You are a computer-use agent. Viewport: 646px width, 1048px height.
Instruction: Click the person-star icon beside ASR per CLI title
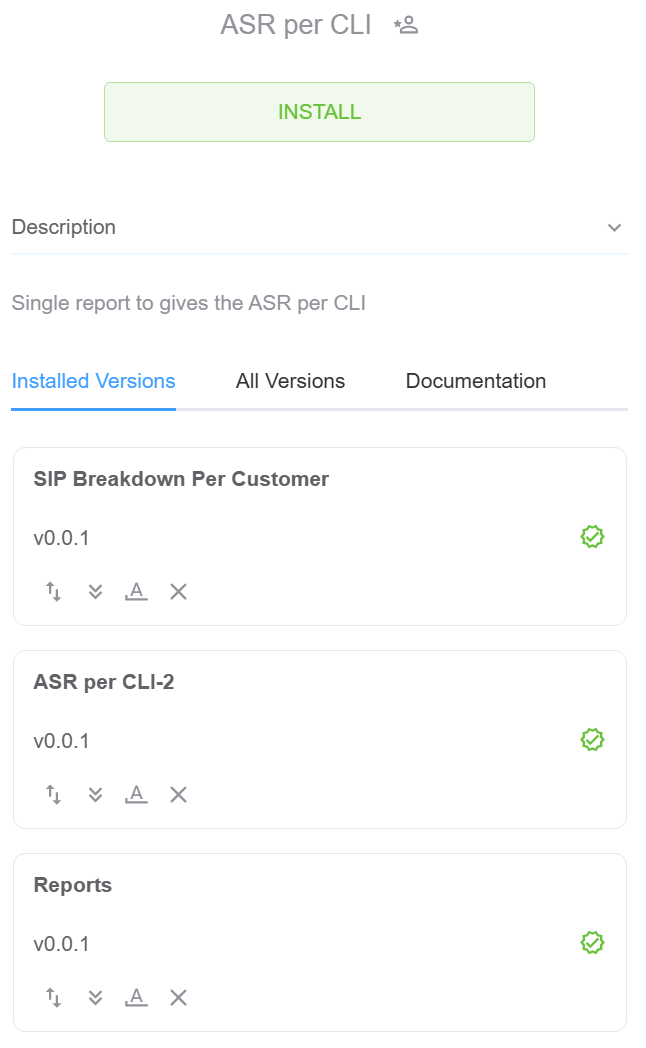(x=405, y=25)
